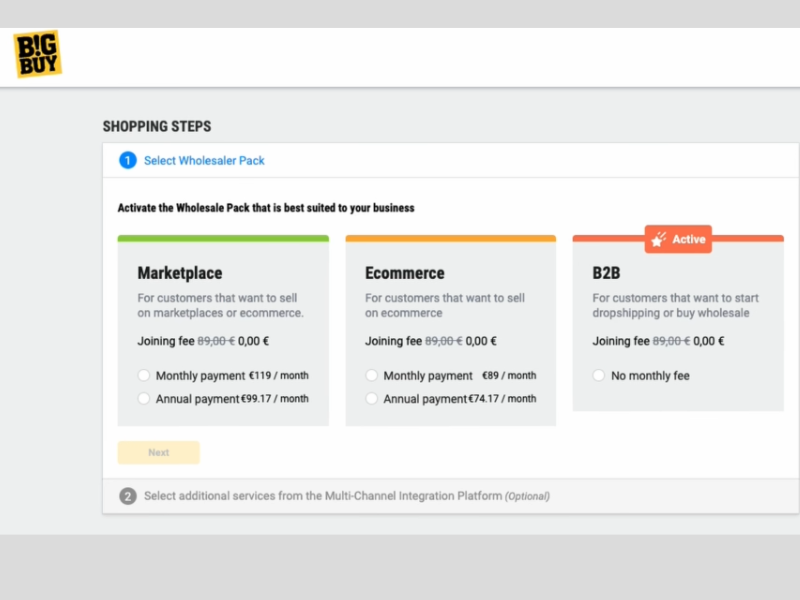
Task: Select Ecommerce annual payment €74.17 option
Action: click(371, 398)
